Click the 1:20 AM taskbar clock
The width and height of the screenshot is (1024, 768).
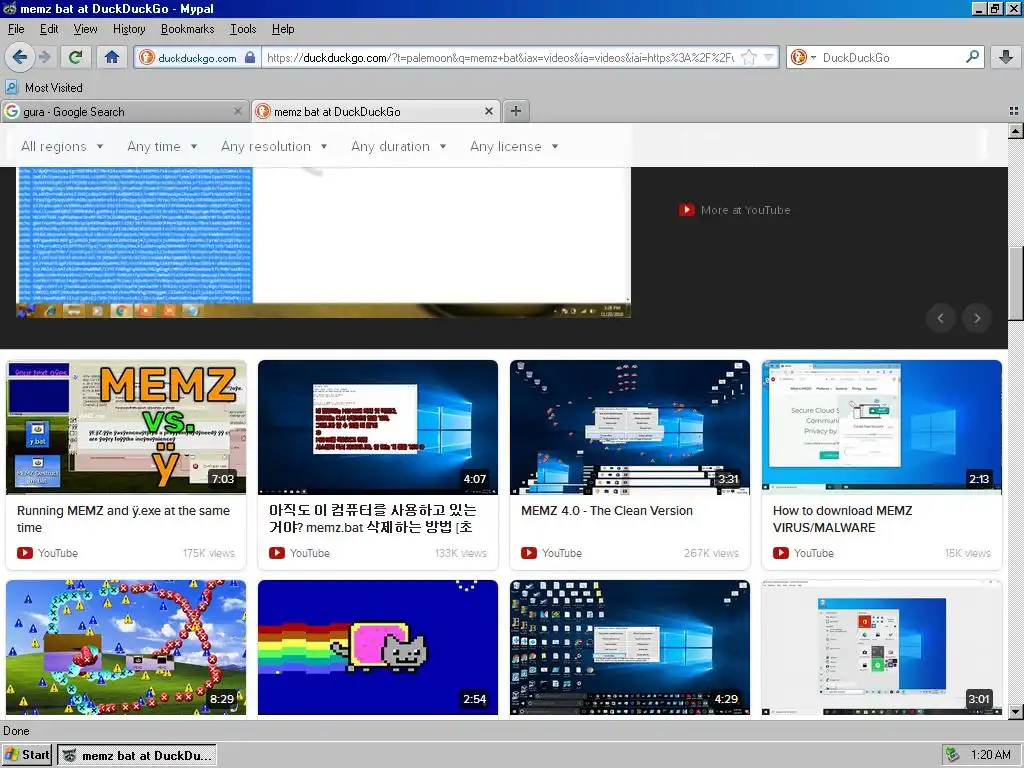tap(990, 755)
